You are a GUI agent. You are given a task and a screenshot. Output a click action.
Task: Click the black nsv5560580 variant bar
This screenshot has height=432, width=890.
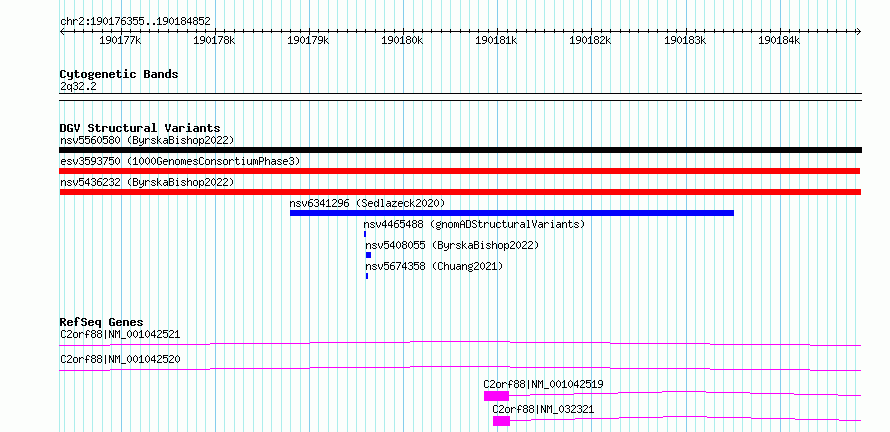click(x=460, y=150)
